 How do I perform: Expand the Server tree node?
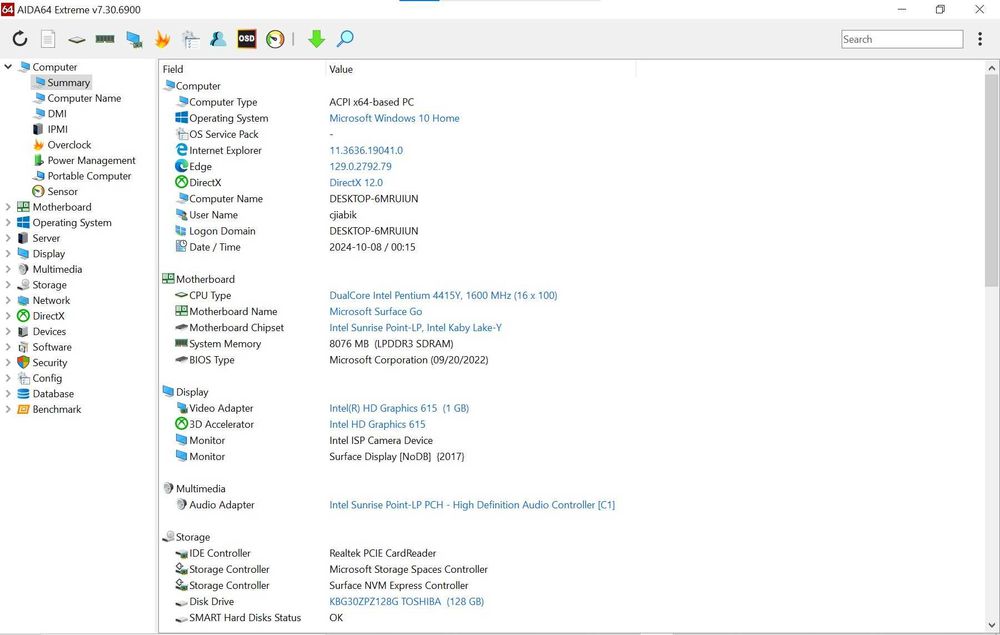[8, 238]
